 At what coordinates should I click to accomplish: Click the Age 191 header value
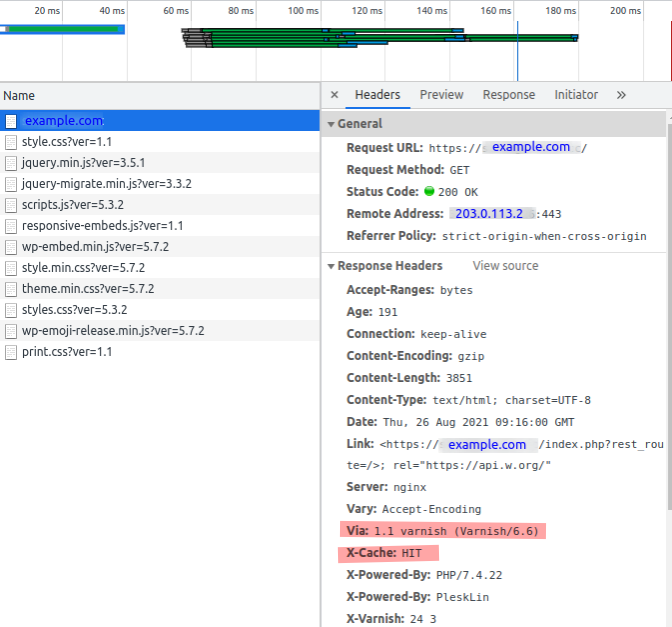pos(388,312)
